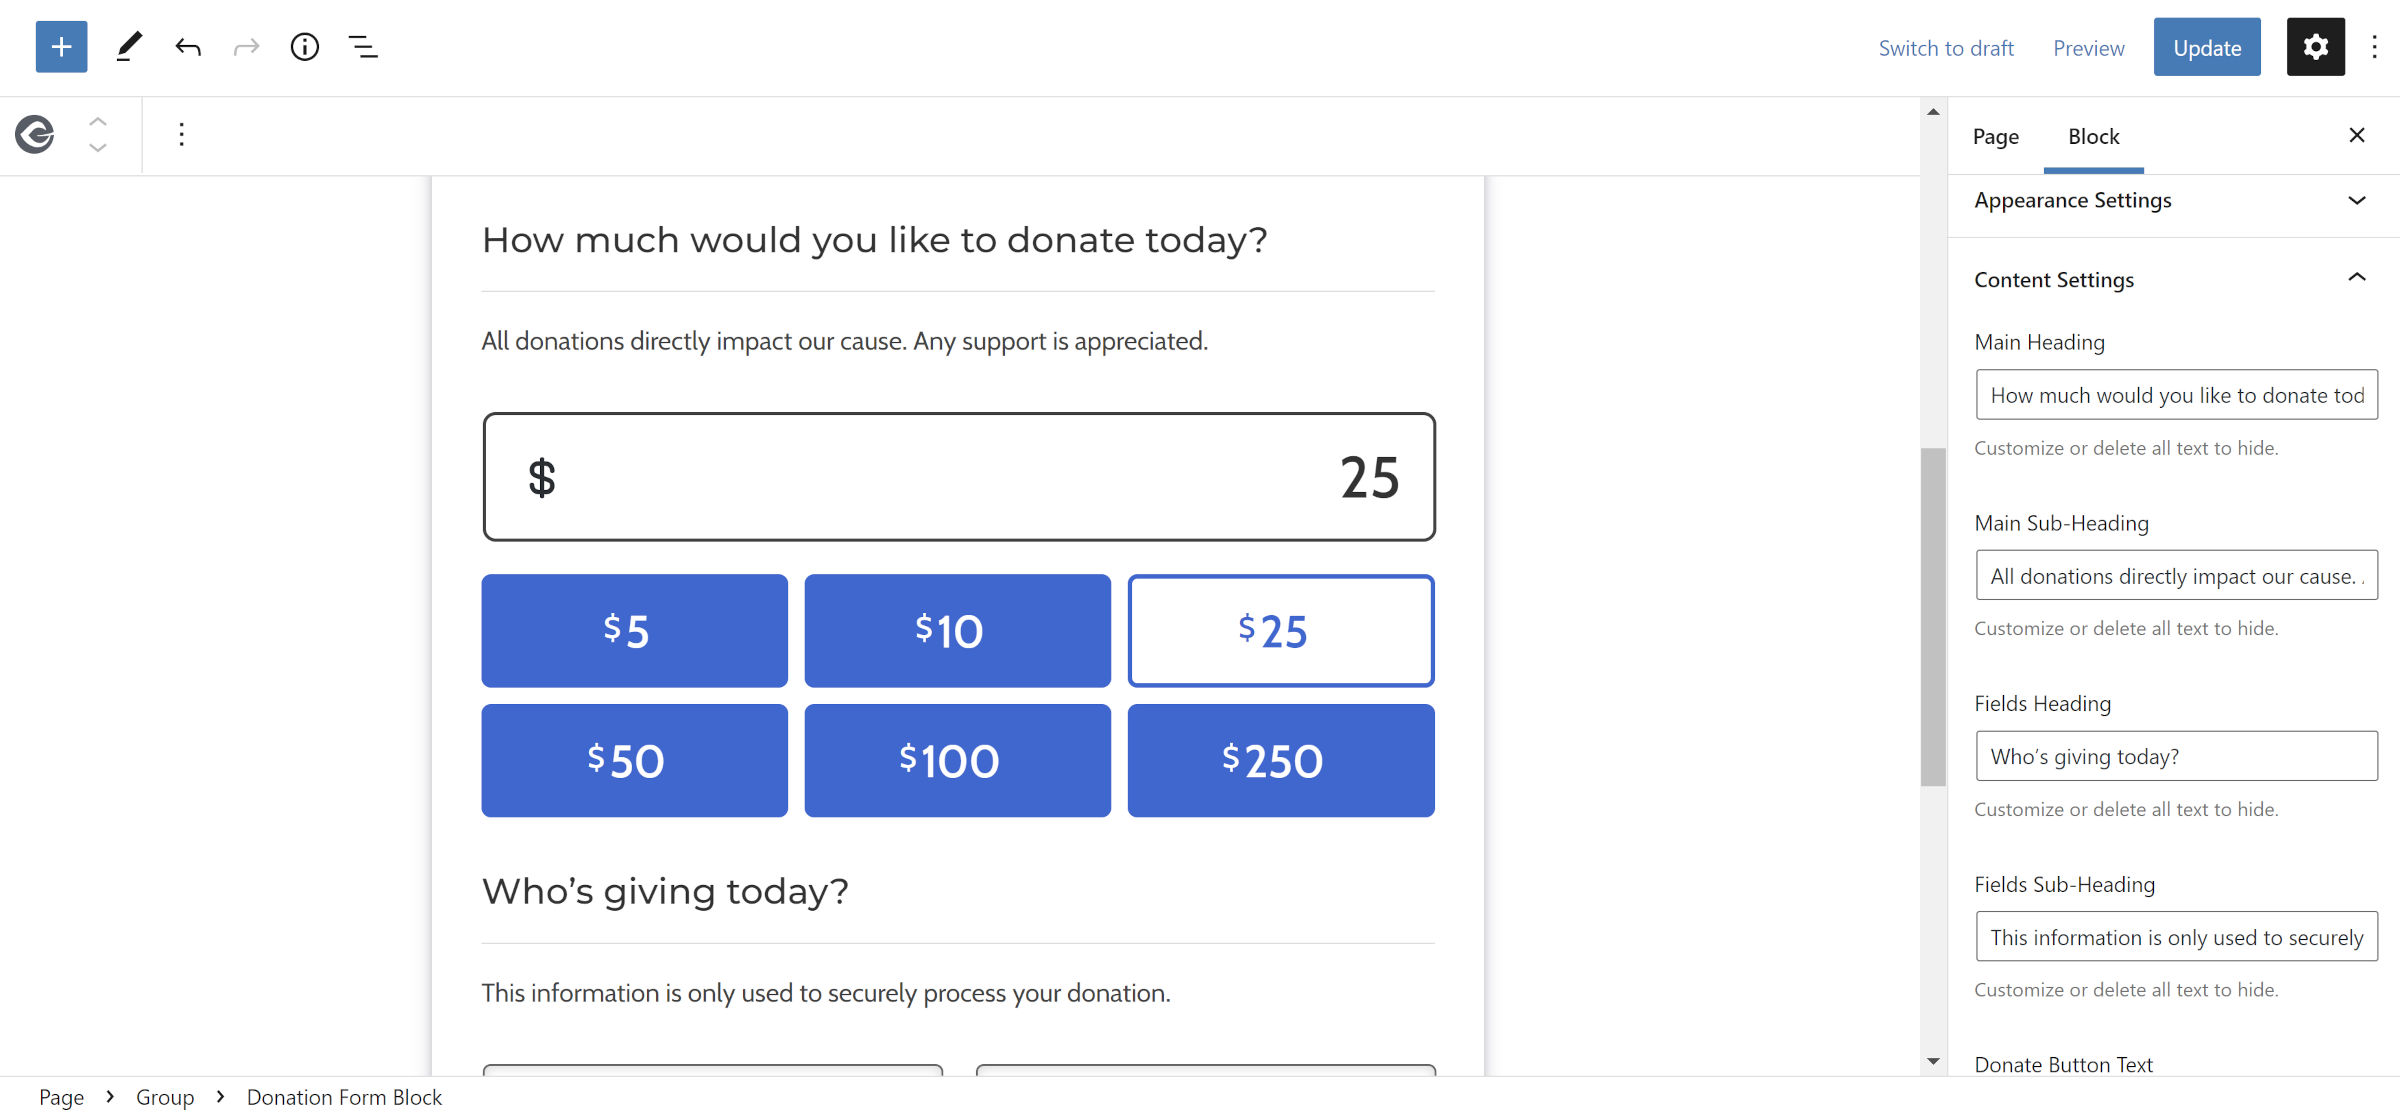The width and height of the screenshot is (2400, 1112).
Task: Expand the Appearance Settings panel
Action: pos(2170,201)
